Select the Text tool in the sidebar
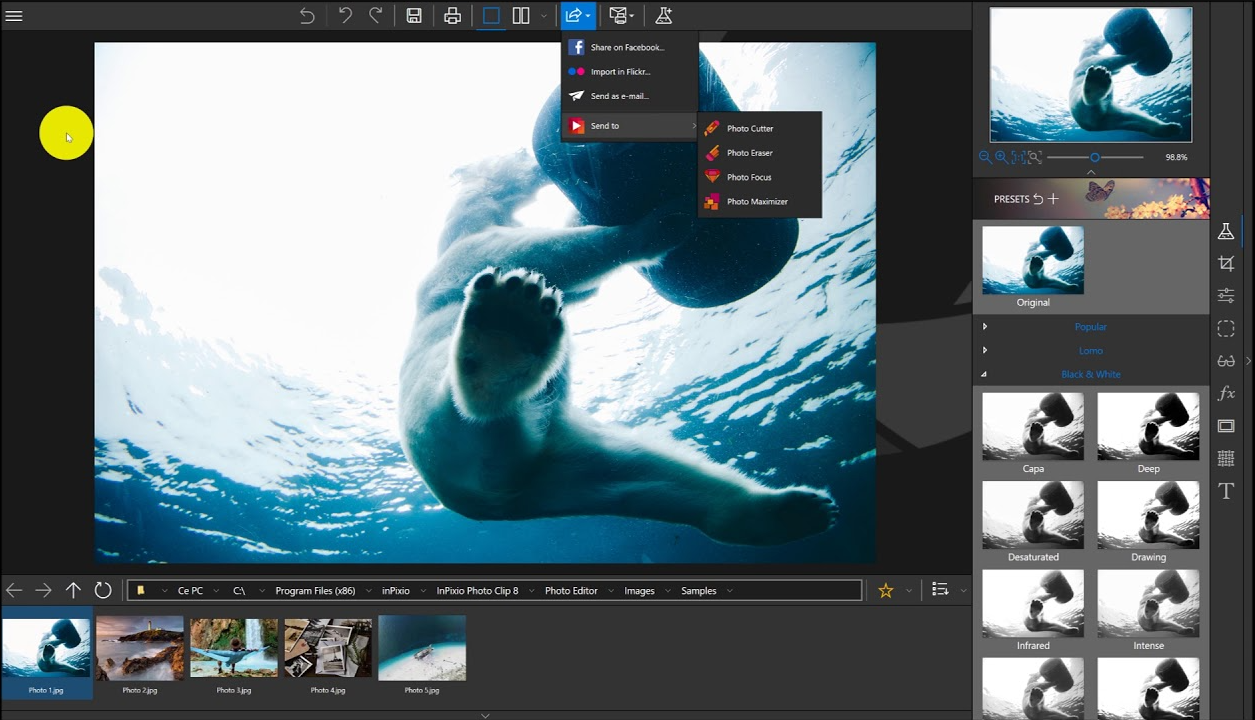 [1226, 491]
